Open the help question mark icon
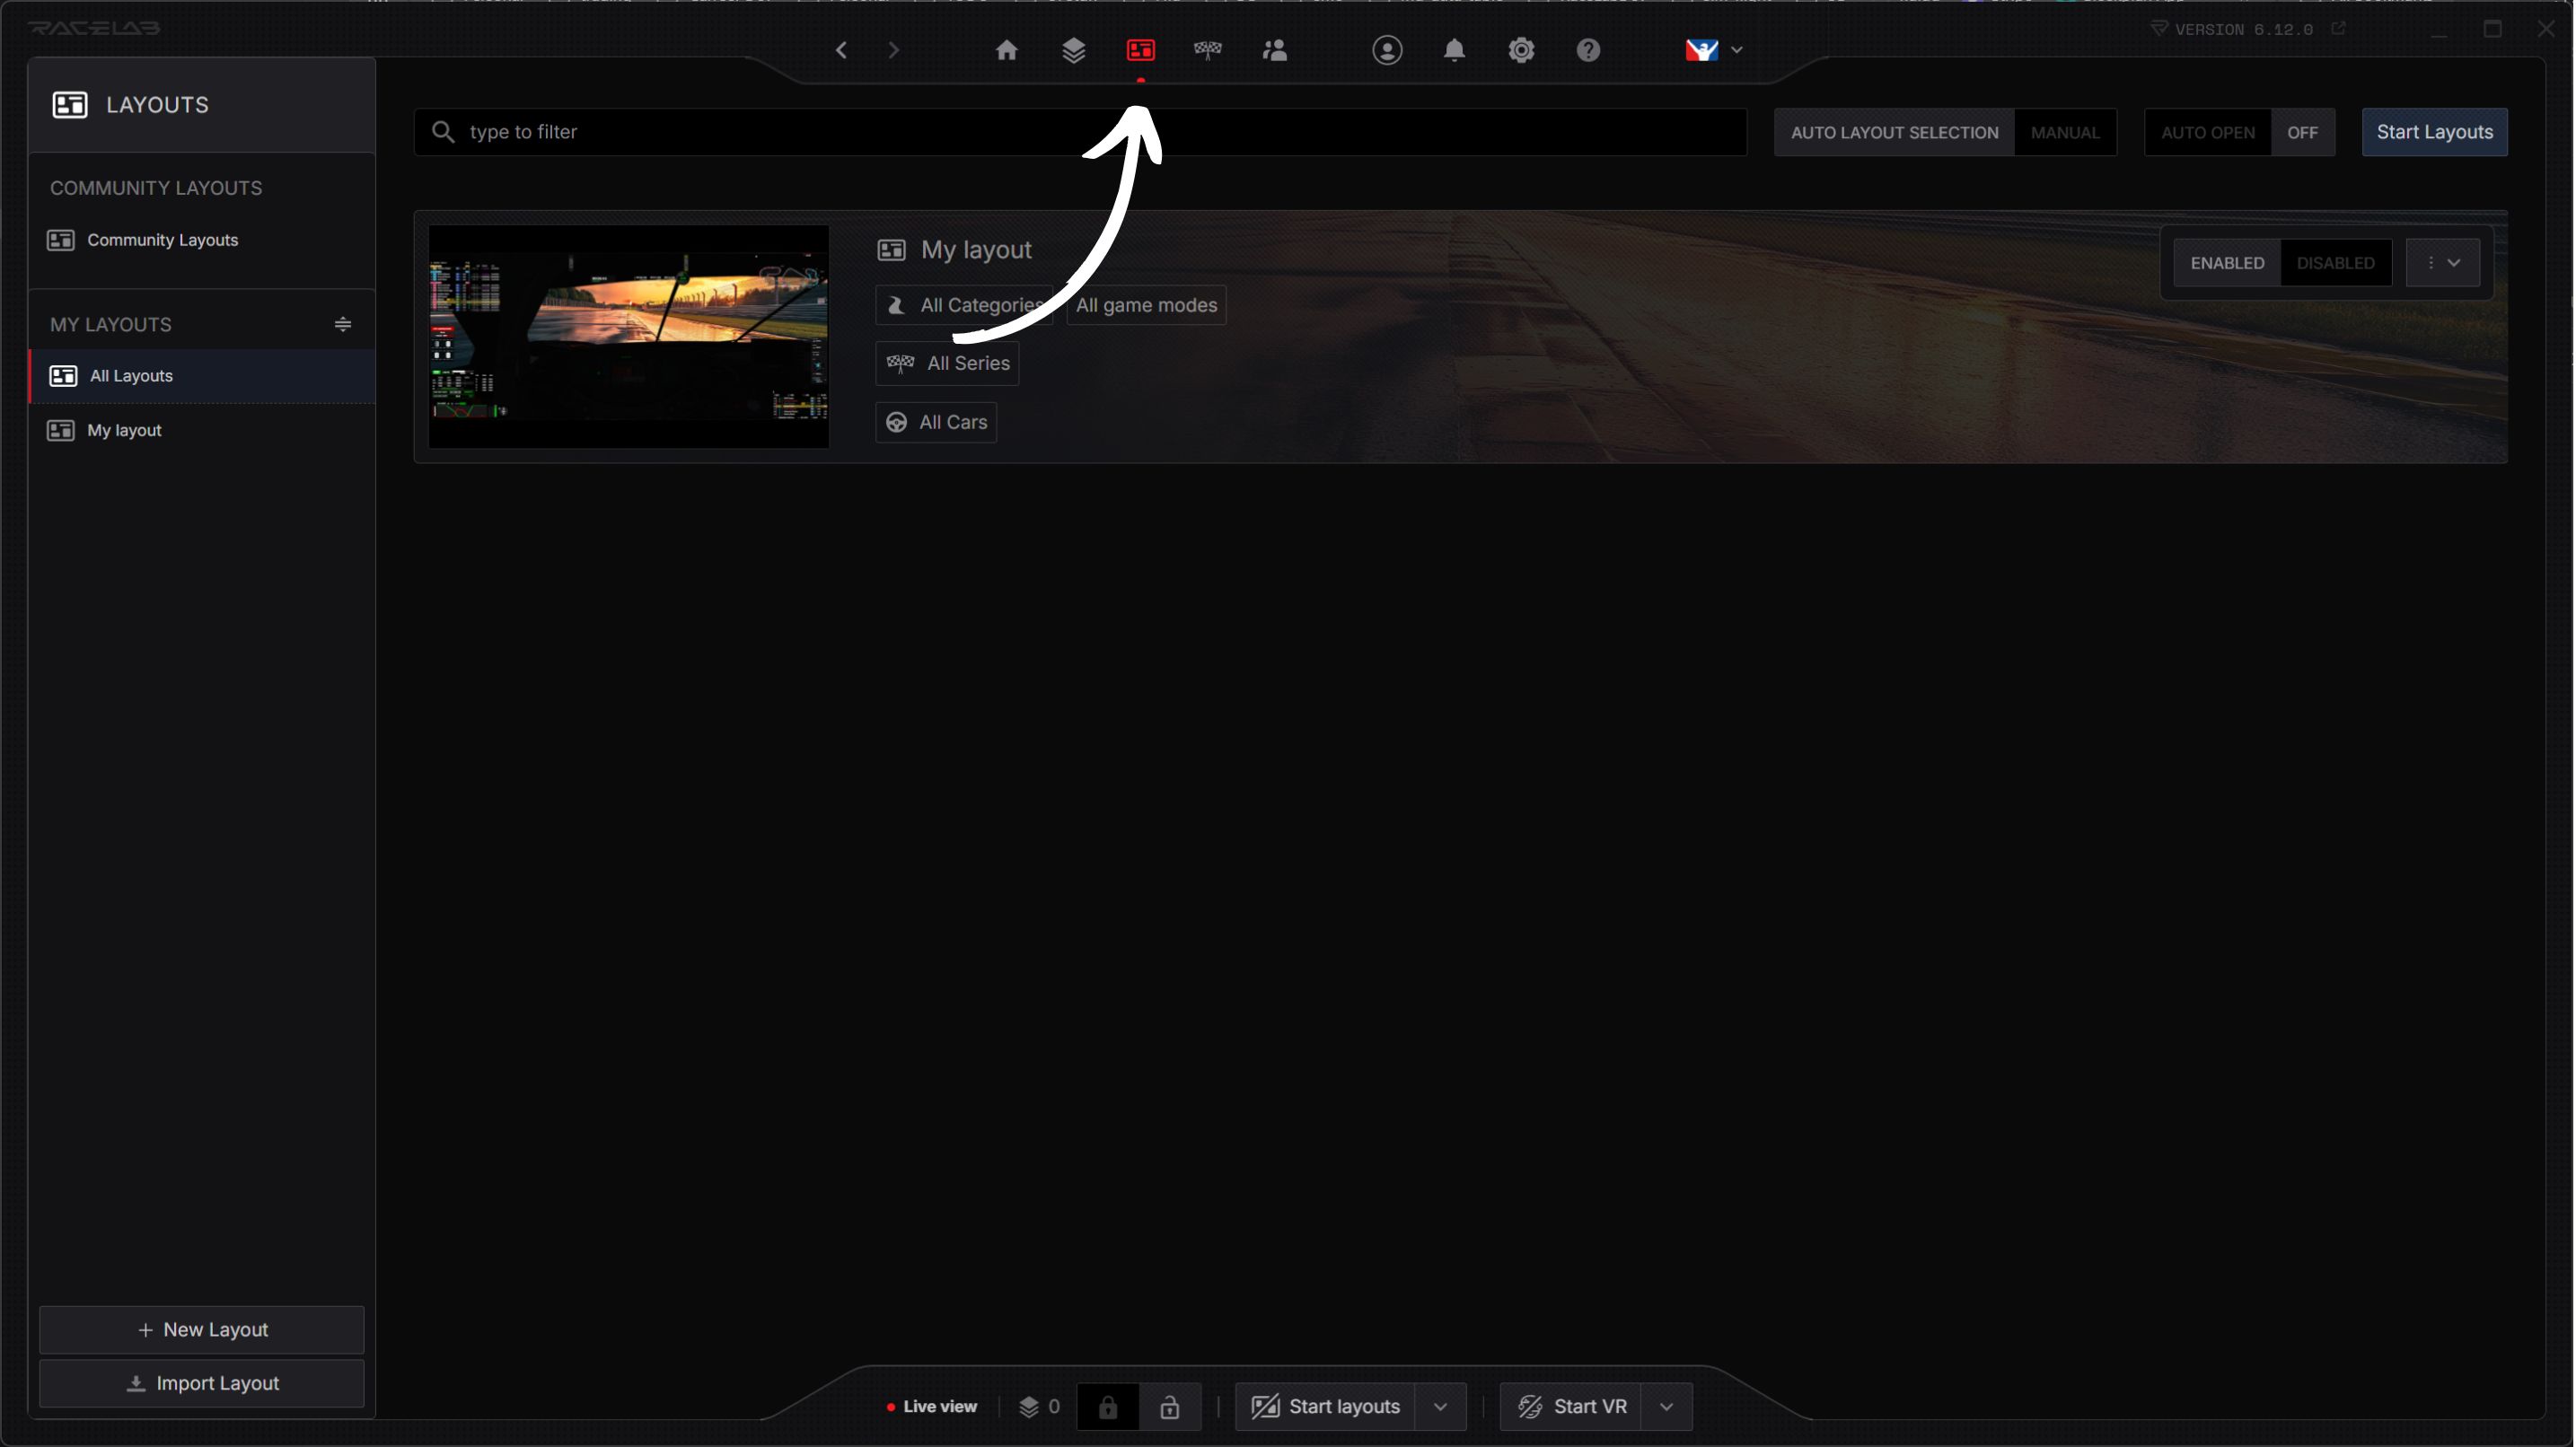2576x1447 pixels. 1587,50
